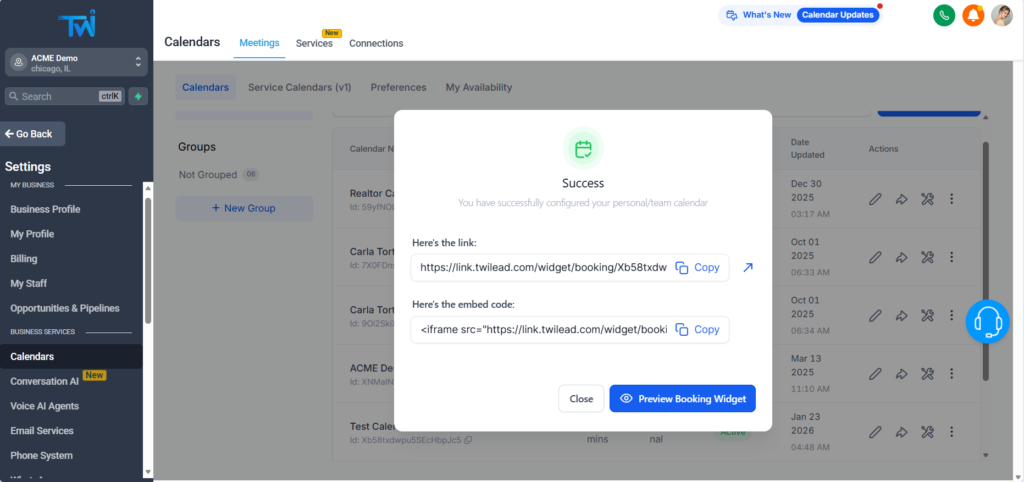Edit calendar in Dec 30 2025 row
Image resolution: width=1024 pixels, height=482 pixels.
click(875, 199)
